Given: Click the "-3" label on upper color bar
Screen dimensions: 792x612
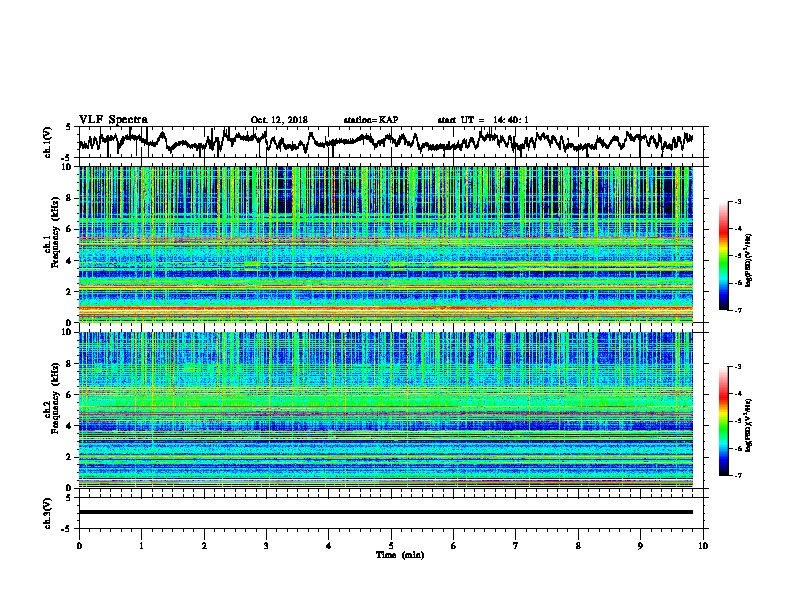Looking at the screenshot, I should tap(737, 202).
